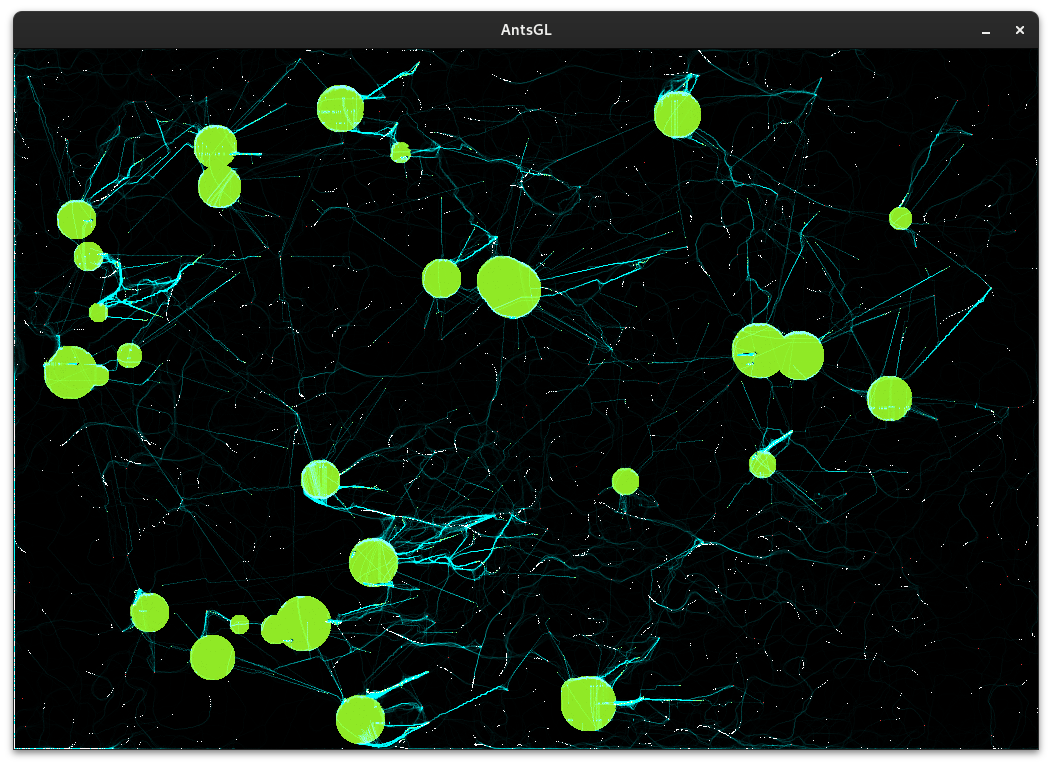Select the top-center large green circle

[340, 108]
